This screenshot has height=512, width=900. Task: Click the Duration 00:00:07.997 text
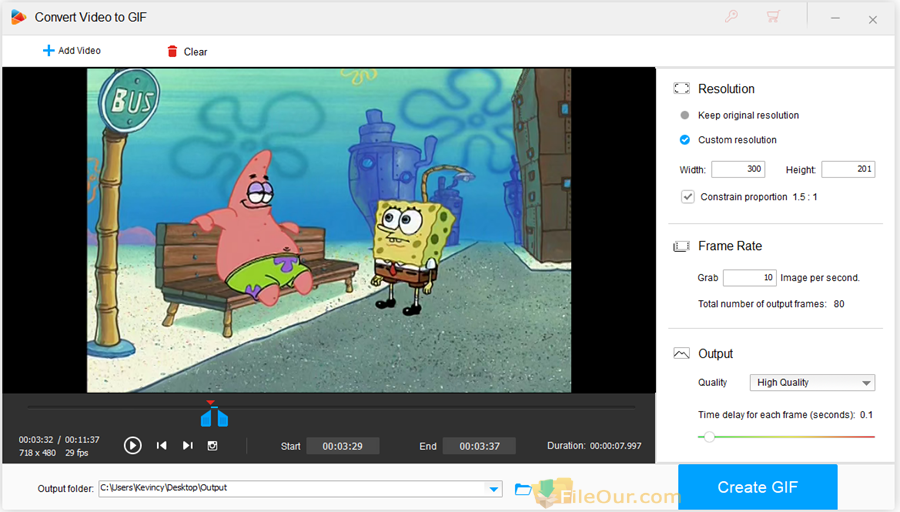(594, 445)
